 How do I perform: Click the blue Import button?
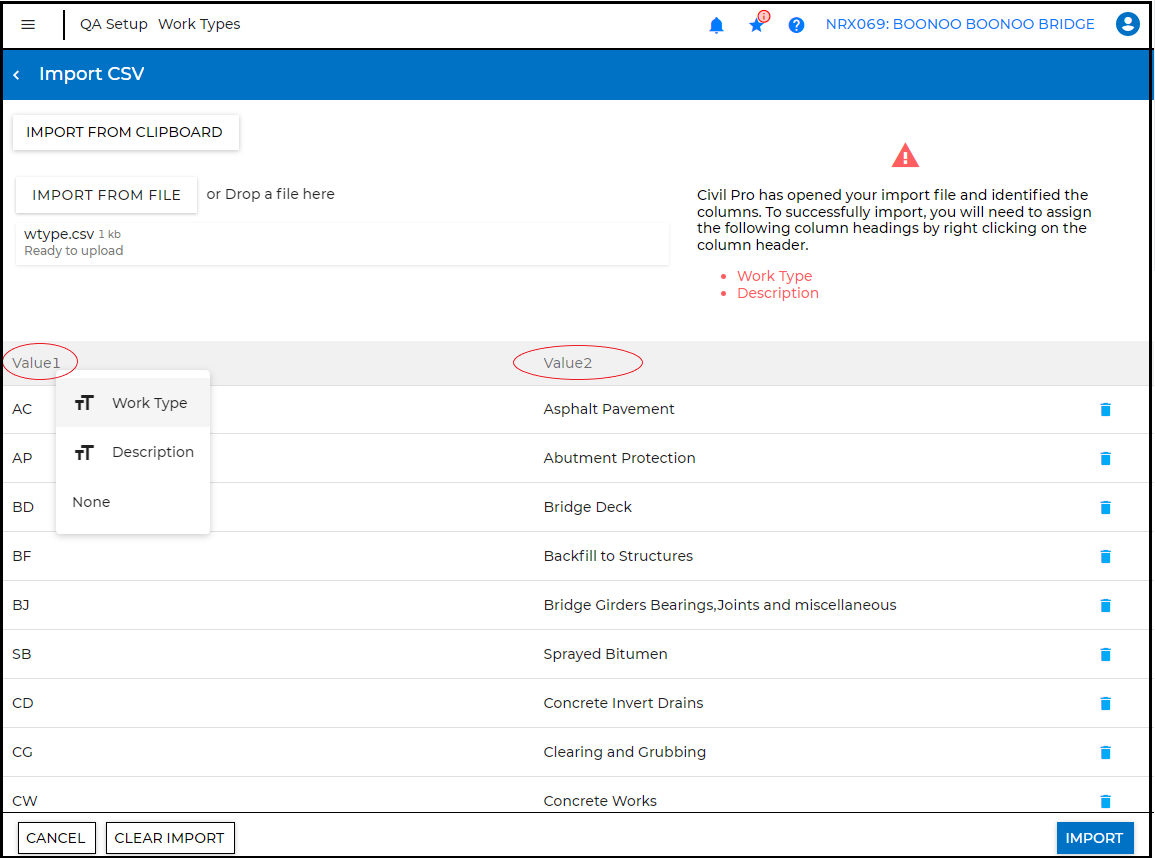point(1094,838)
